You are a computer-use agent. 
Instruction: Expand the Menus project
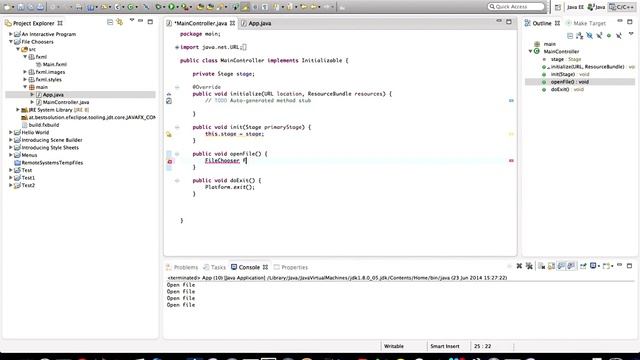click(x=11, y=155)
